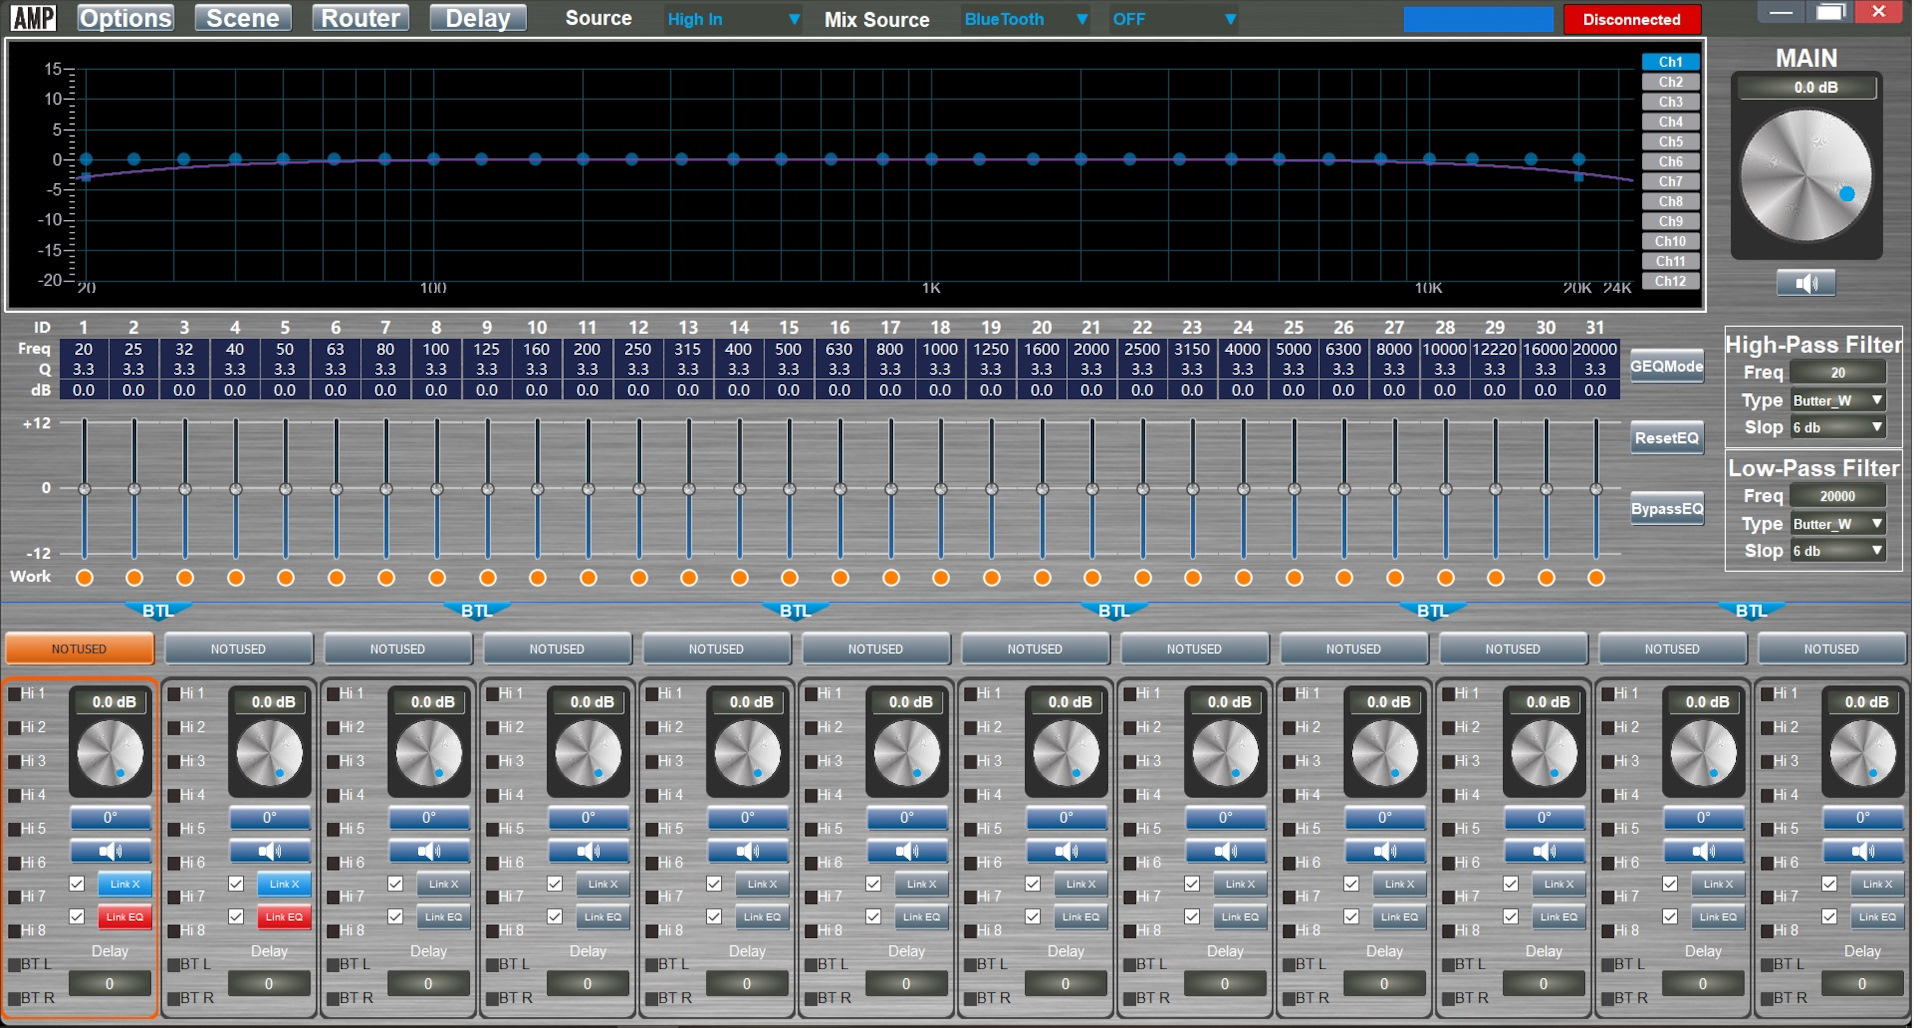Click the last BTL bridge arrow on right
The height and width of the screenshot is (1028, 1920).
(x=1750, y=611)
